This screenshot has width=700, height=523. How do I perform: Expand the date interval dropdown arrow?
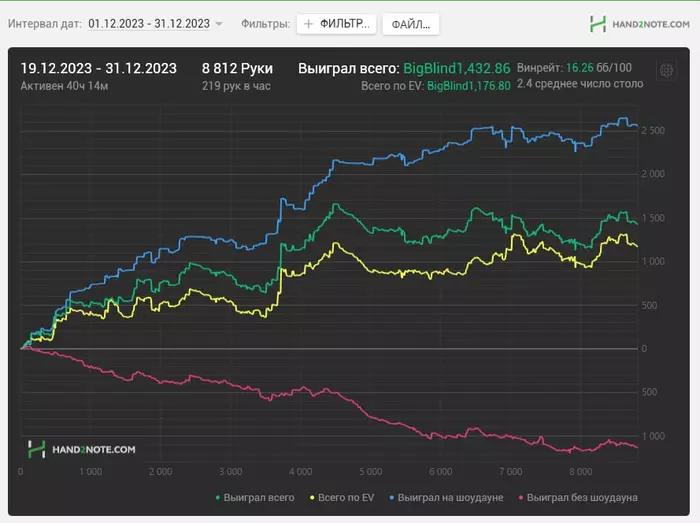(219, 23)
